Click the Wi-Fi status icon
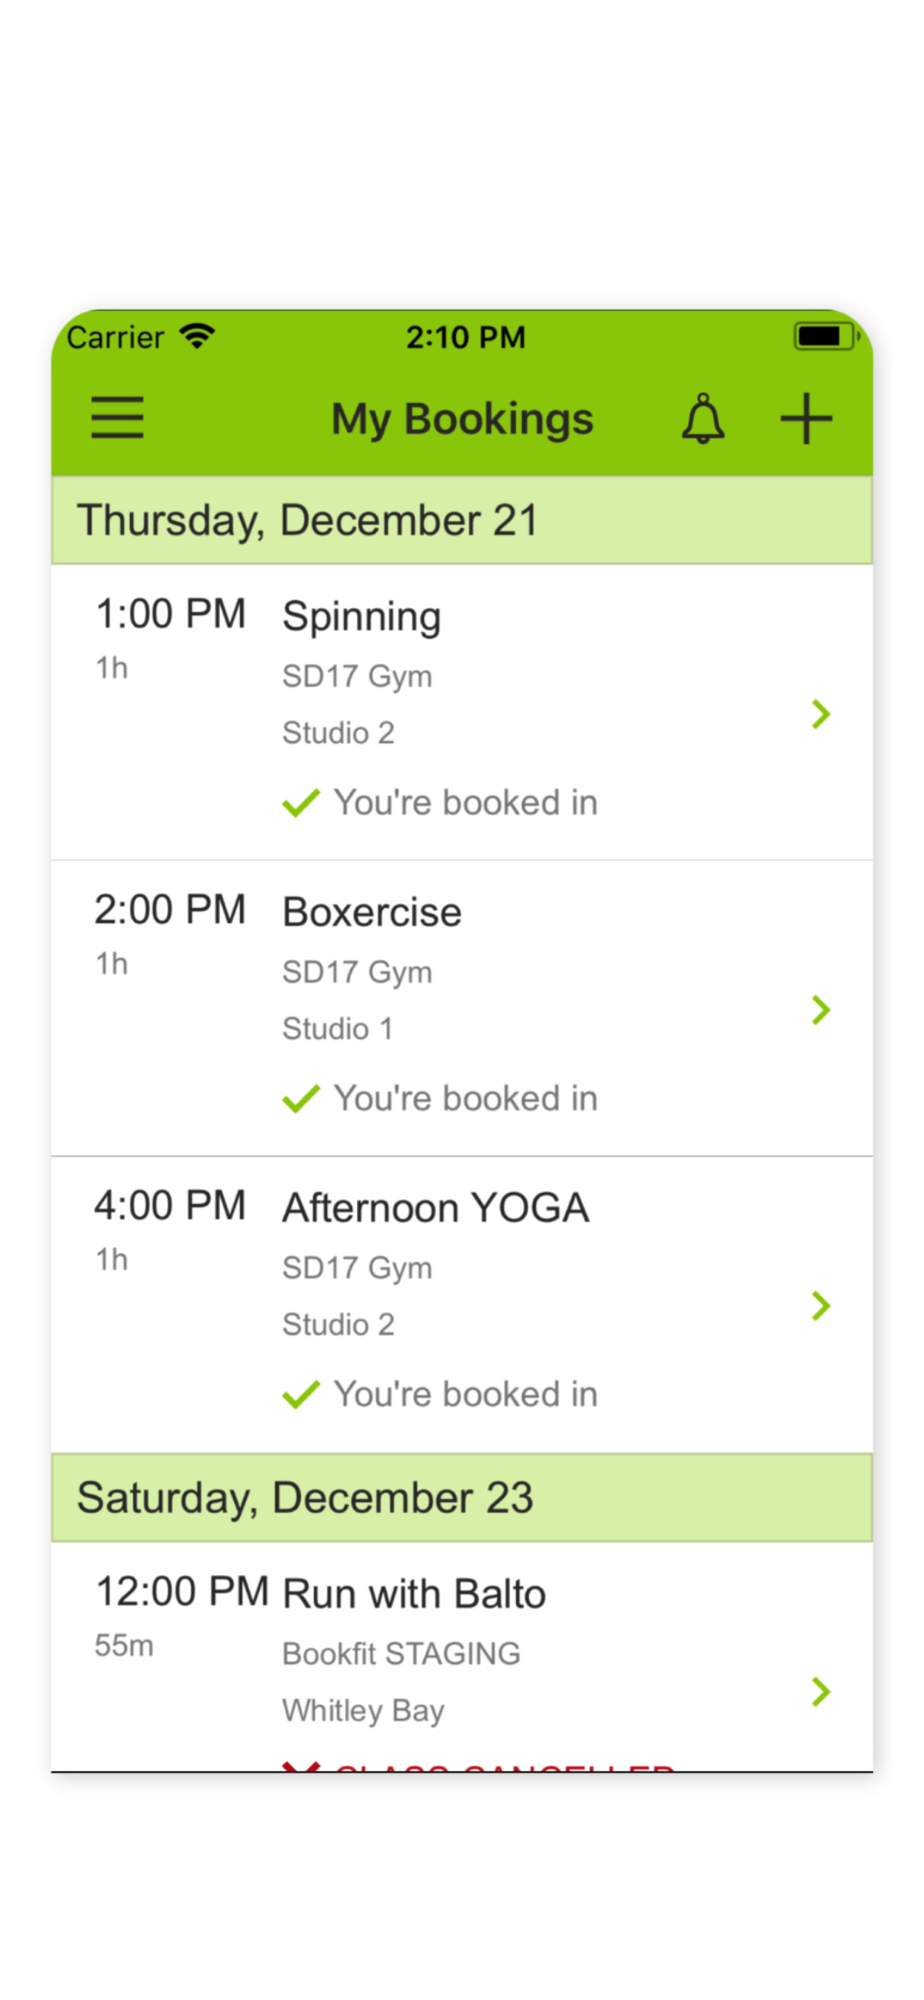This screenshot has width=924, height=2000. coord(197,337)
